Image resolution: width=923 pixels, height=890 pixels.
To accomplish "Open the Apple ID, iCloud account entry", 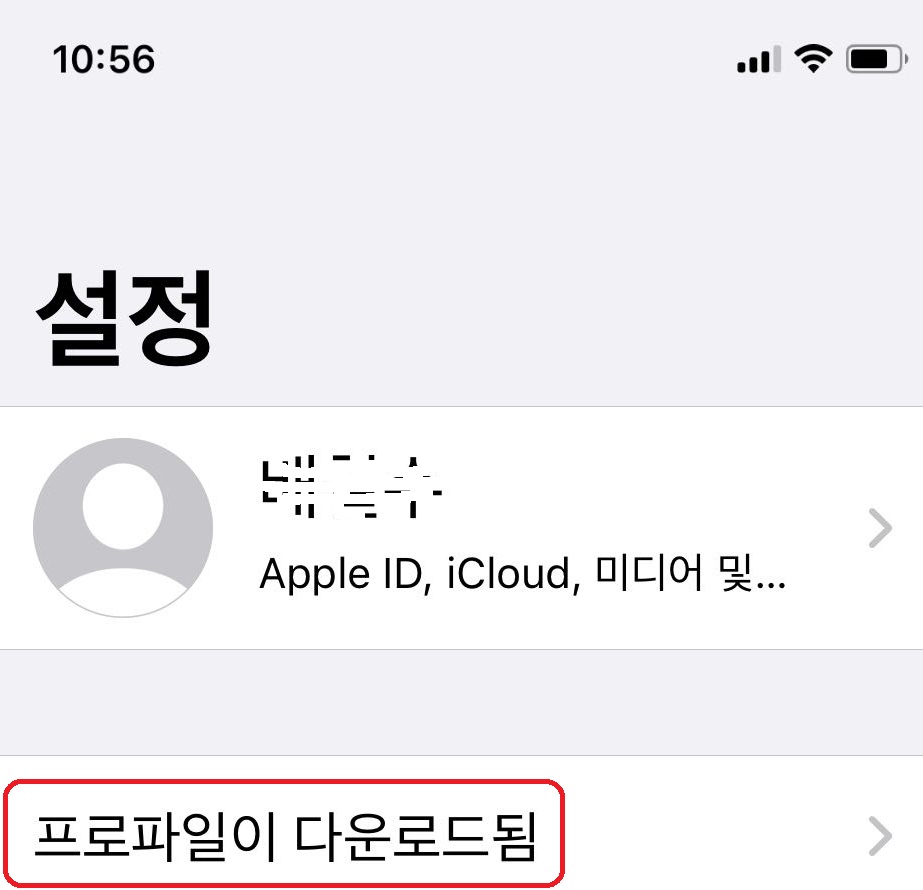I will coord(462,528).
